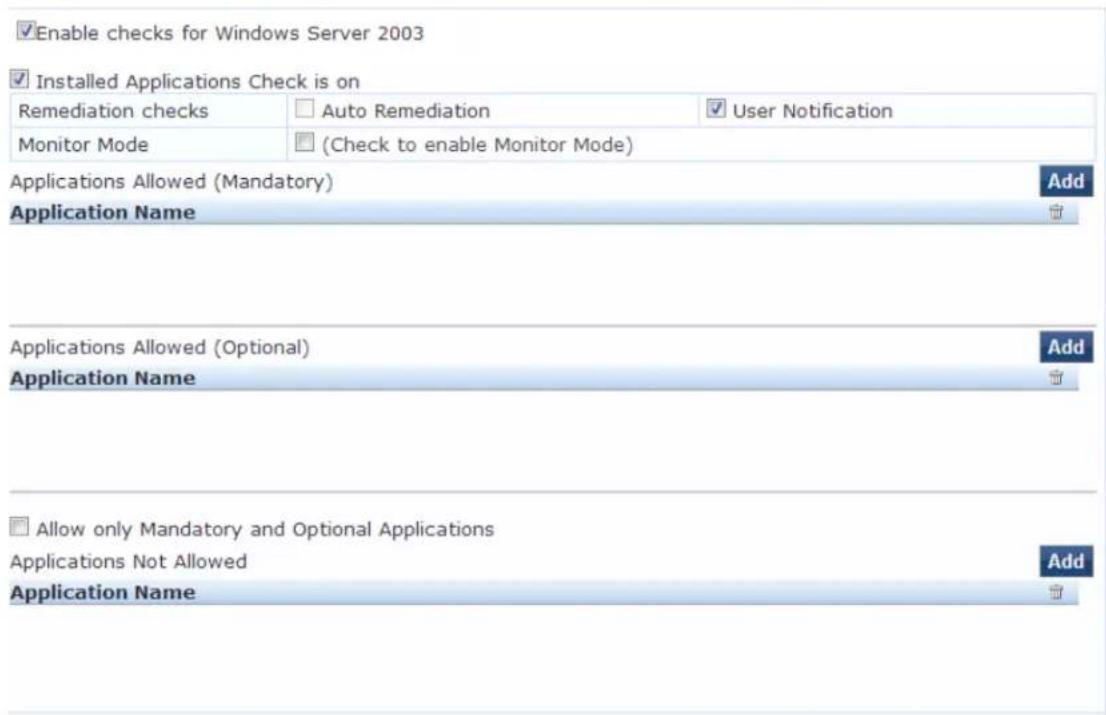Add an application to Applications Not Allowed
Screen dimensions: 1106x715
coord(1066,561)
